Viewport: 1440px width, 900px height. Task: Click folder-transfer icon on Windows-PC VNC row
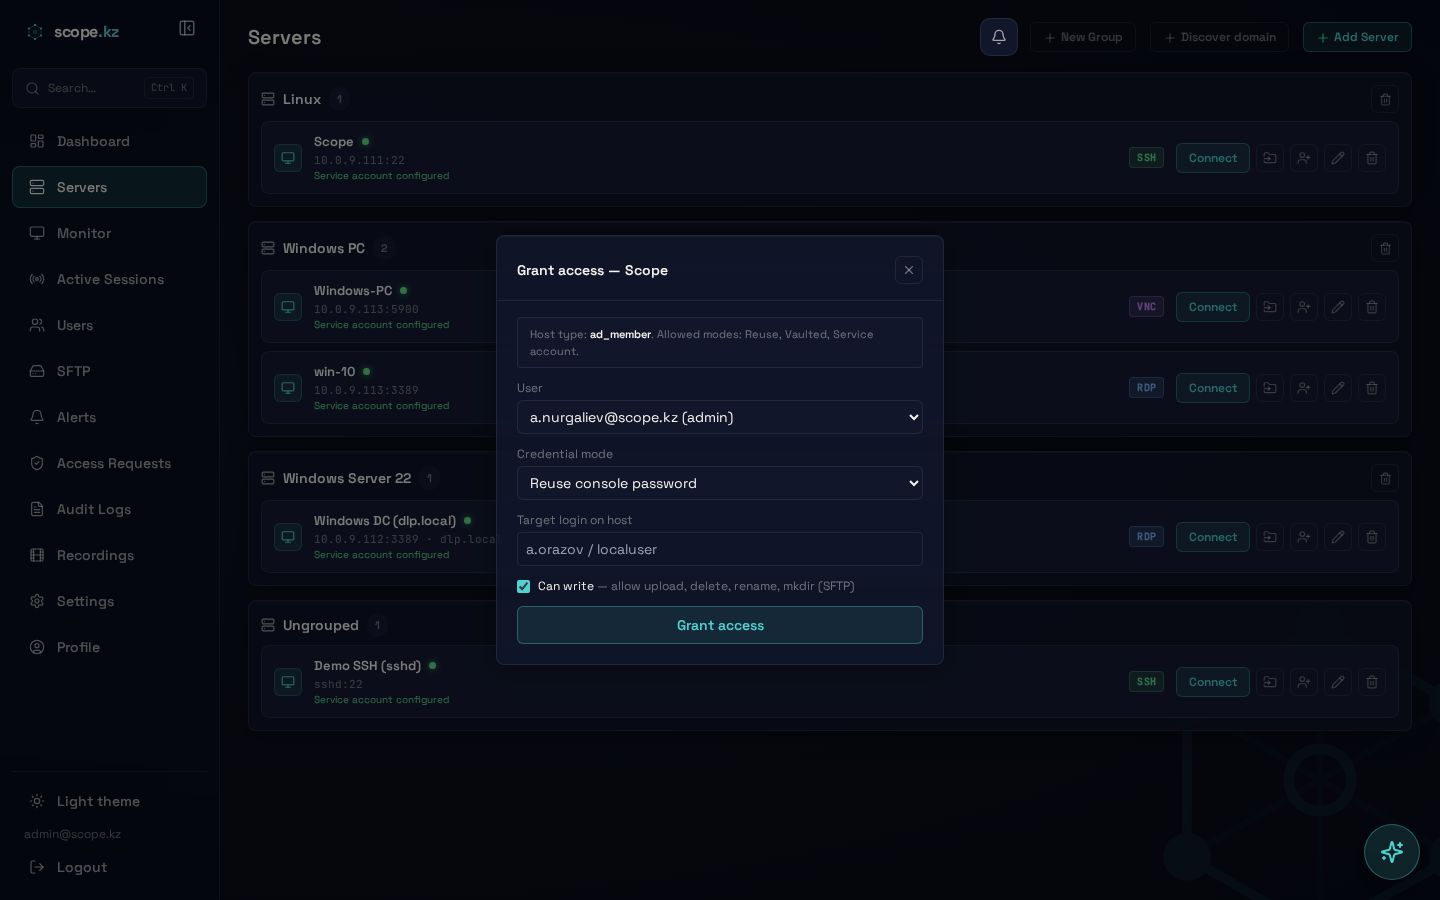[1270, 307]
